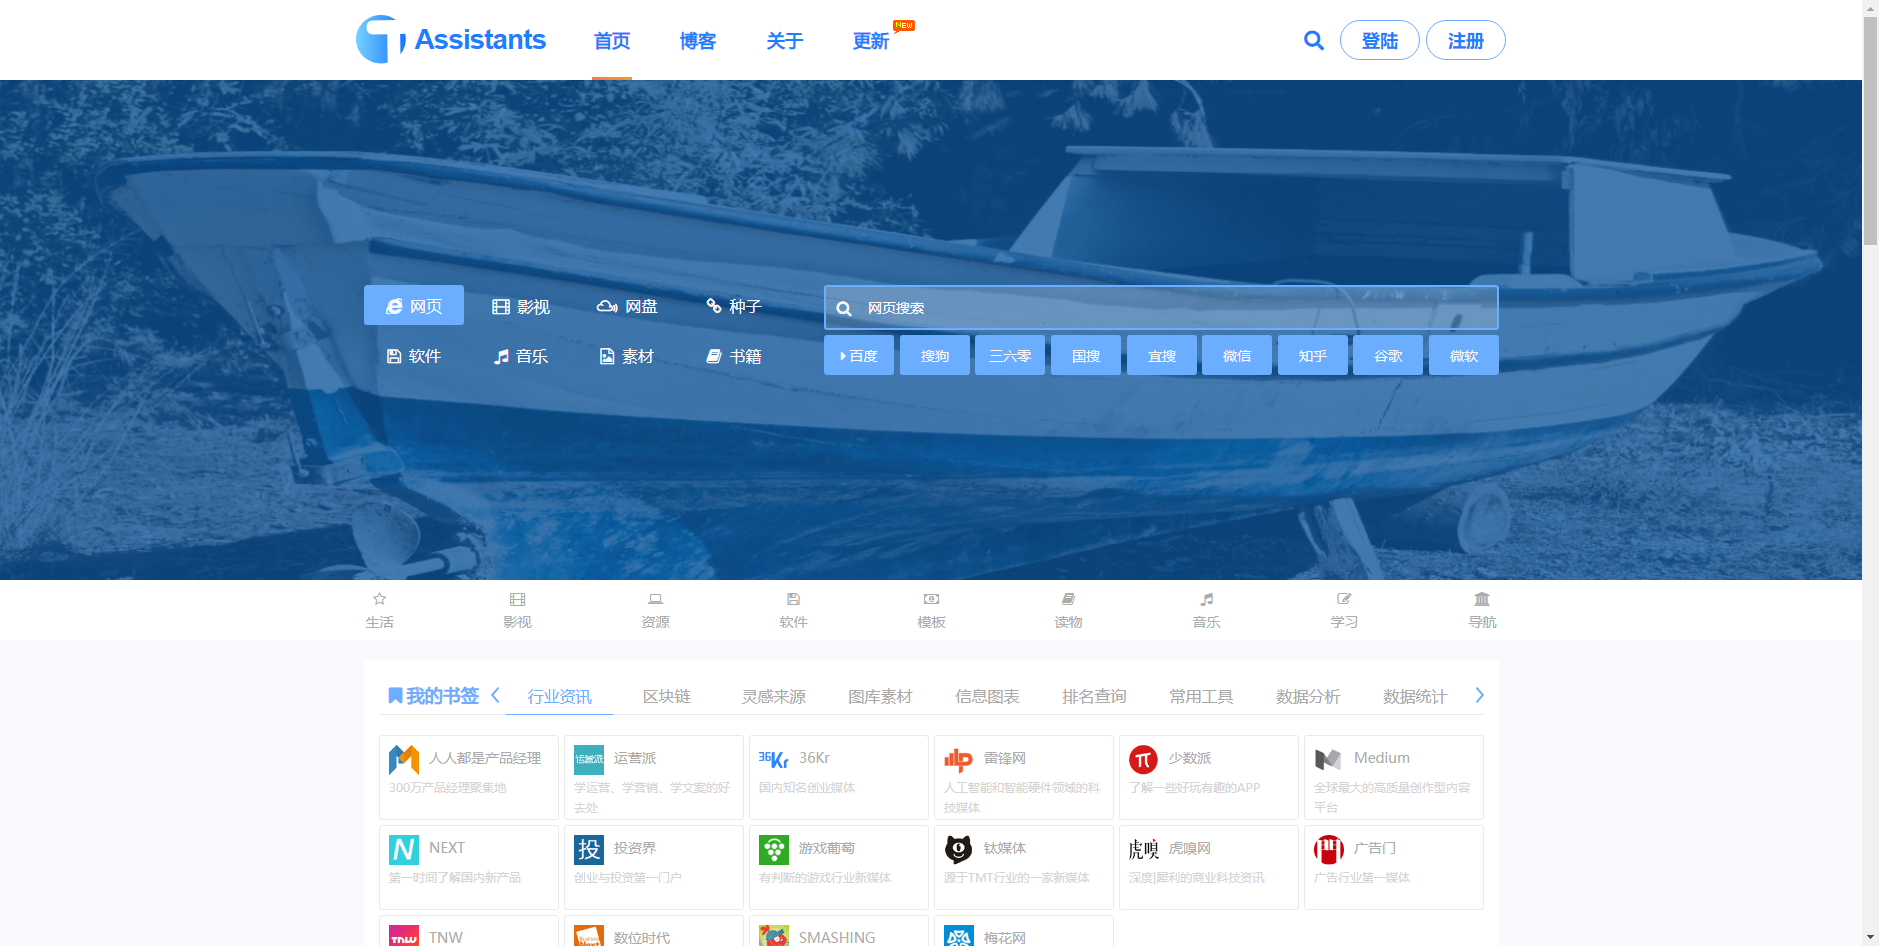
Task: Show next bookmark tabs with right chevron
Action: pos(1480,695)
